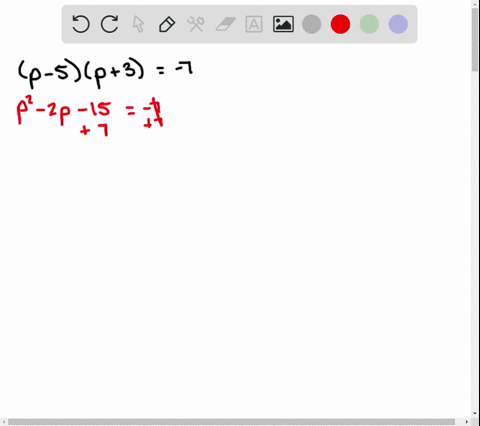Choose the green color swatch
Screen dimensions: 480x426
[369, 24]
